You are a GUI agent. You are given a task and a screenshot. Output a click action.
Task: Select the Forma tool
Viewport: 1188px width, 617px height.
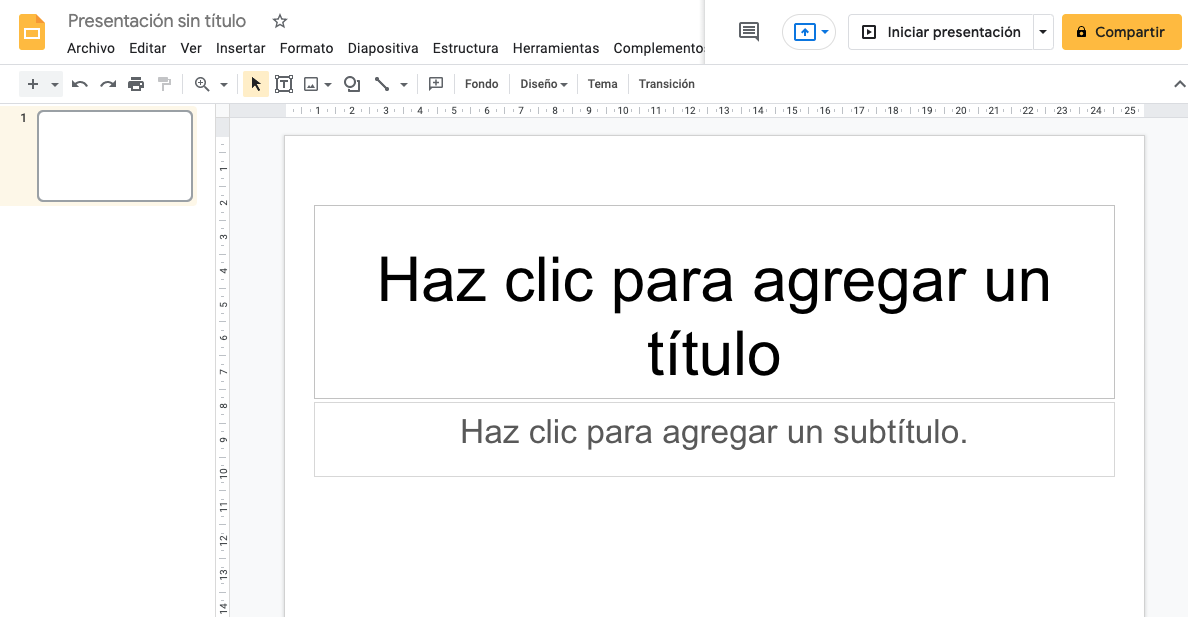click(352, 84)
